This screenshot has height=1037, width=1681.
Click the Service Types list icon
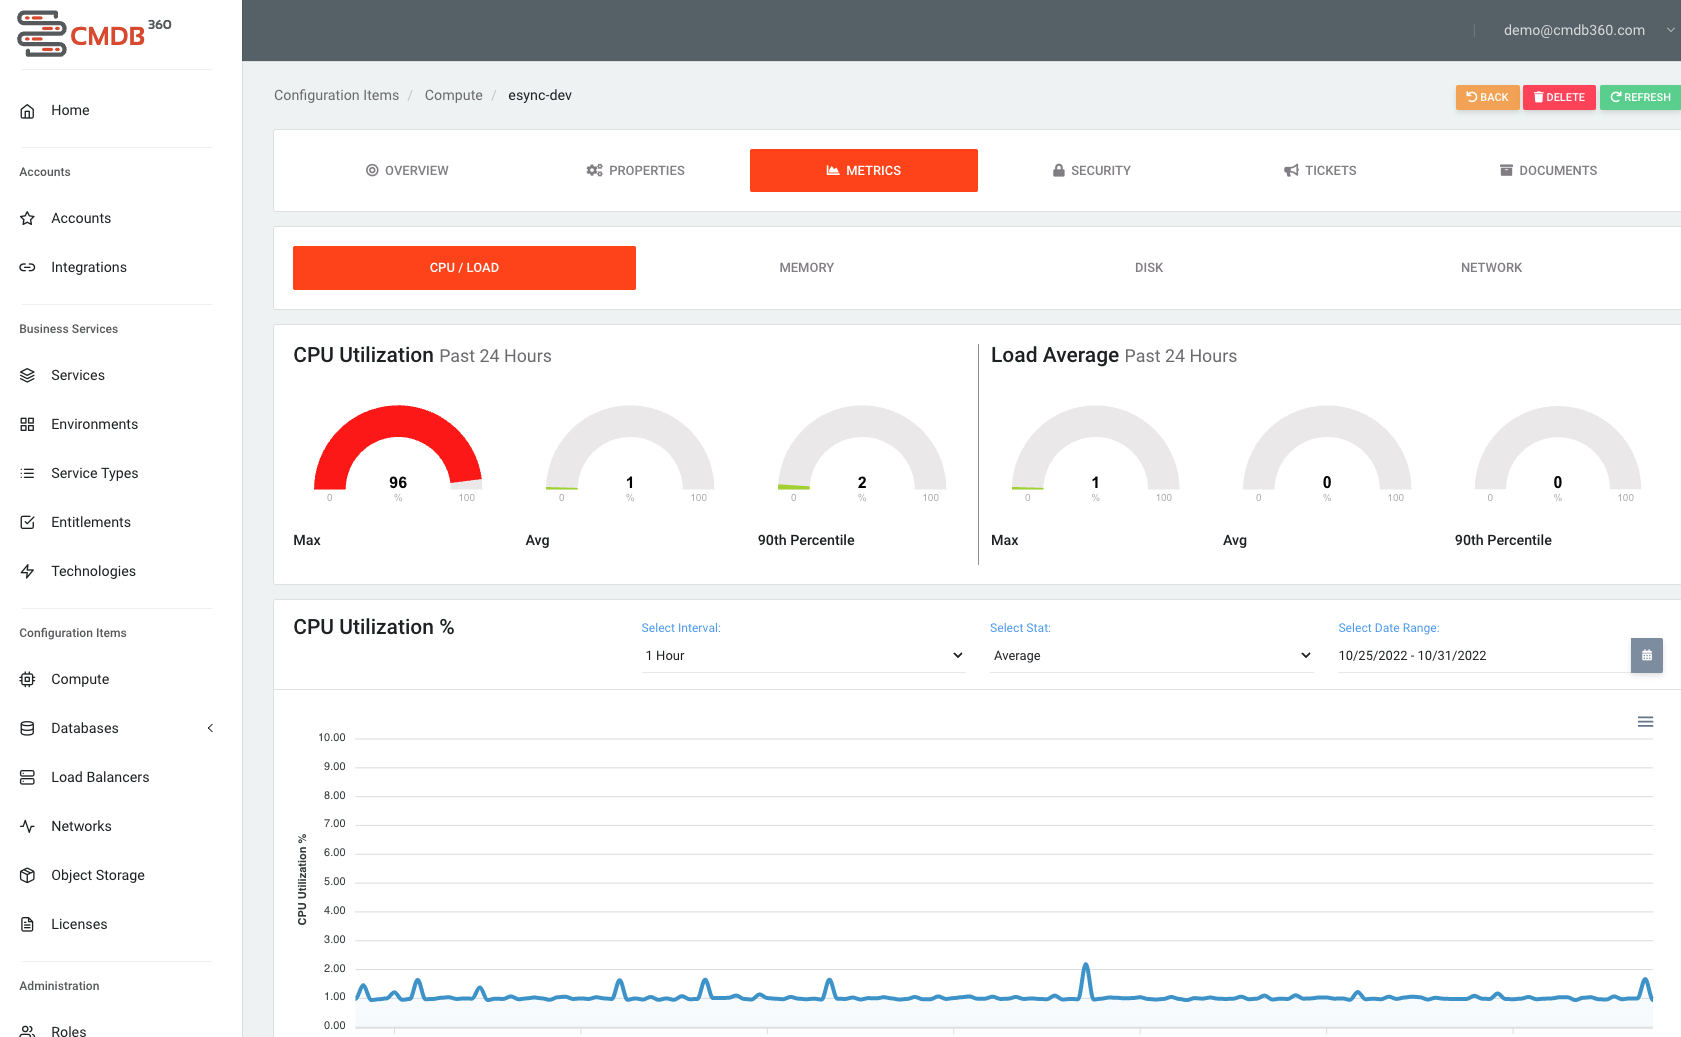pyautogui.click(x=28, y=473)
